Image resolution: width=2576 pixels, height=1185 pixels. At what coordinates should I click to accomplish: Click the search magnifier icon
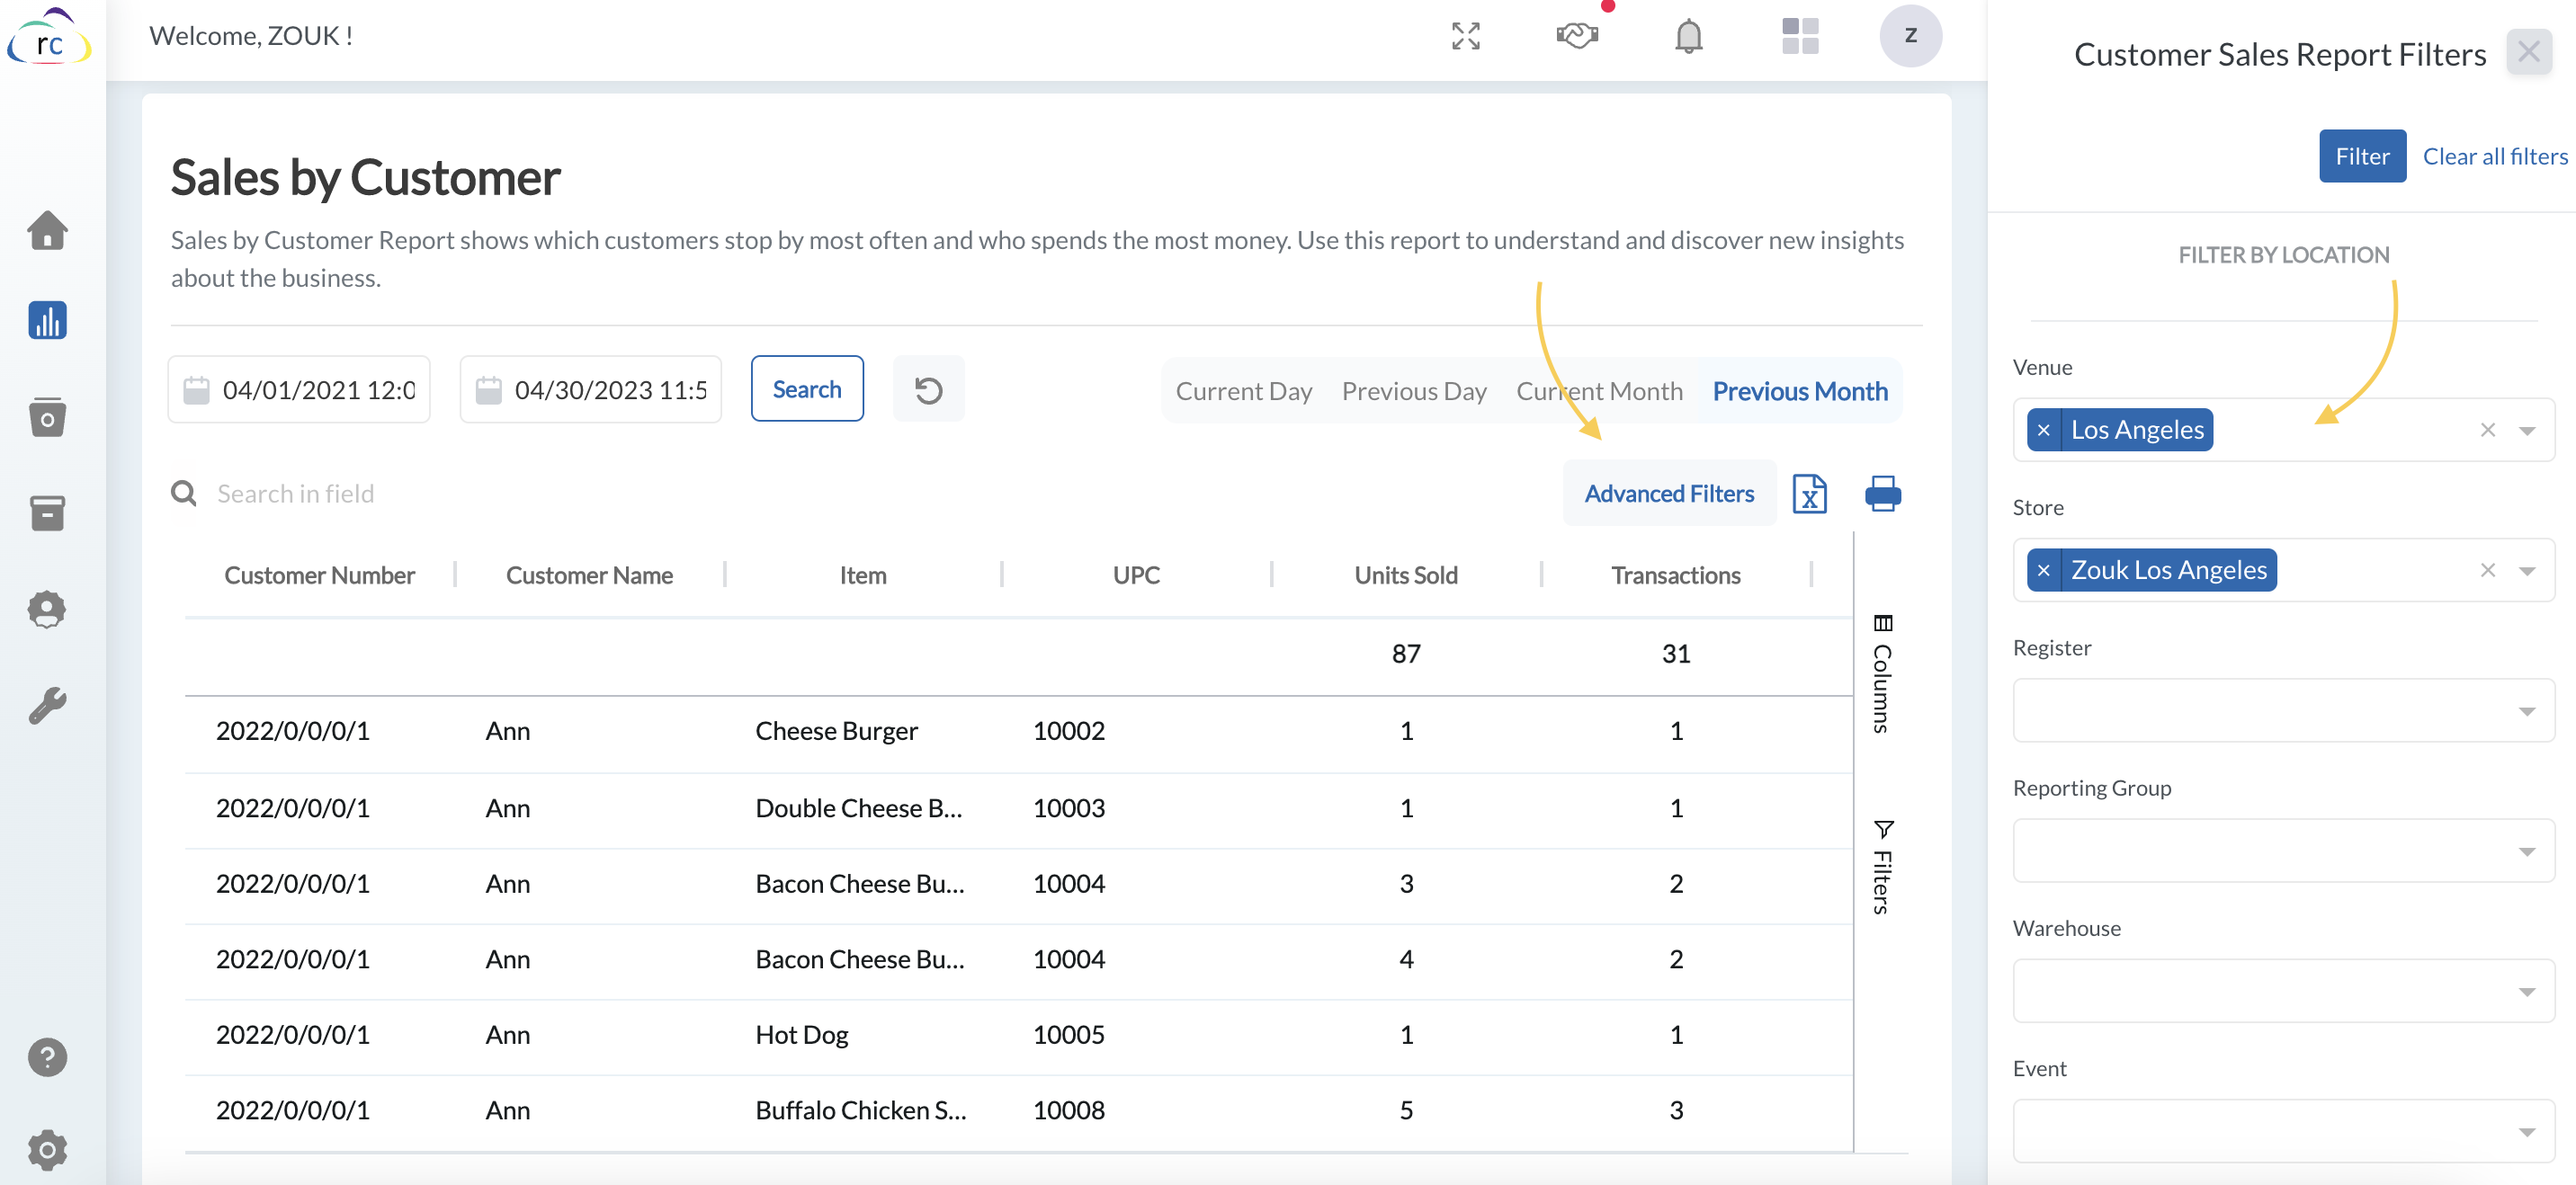click(184, 493)
